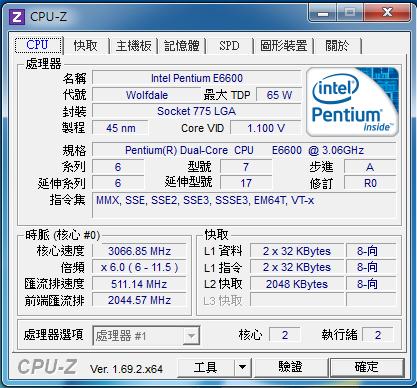The height and width of the screenshot is (388, 417).
Task: Select the CPU tab
Action: [x=39, y=45]
